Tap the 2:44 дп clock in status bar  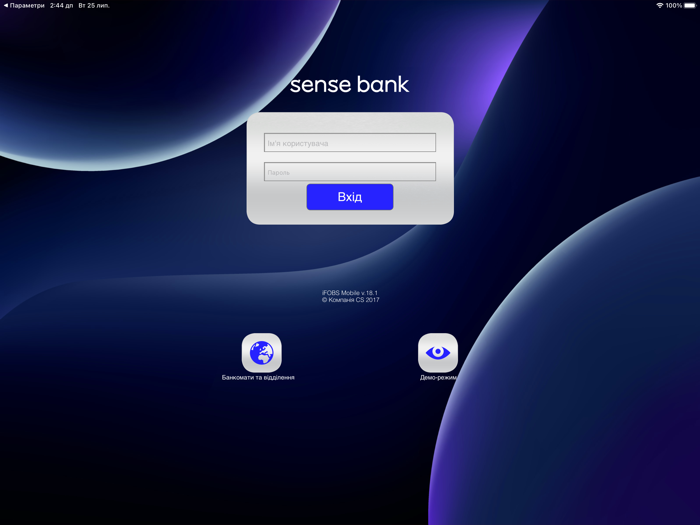point(62,5)
